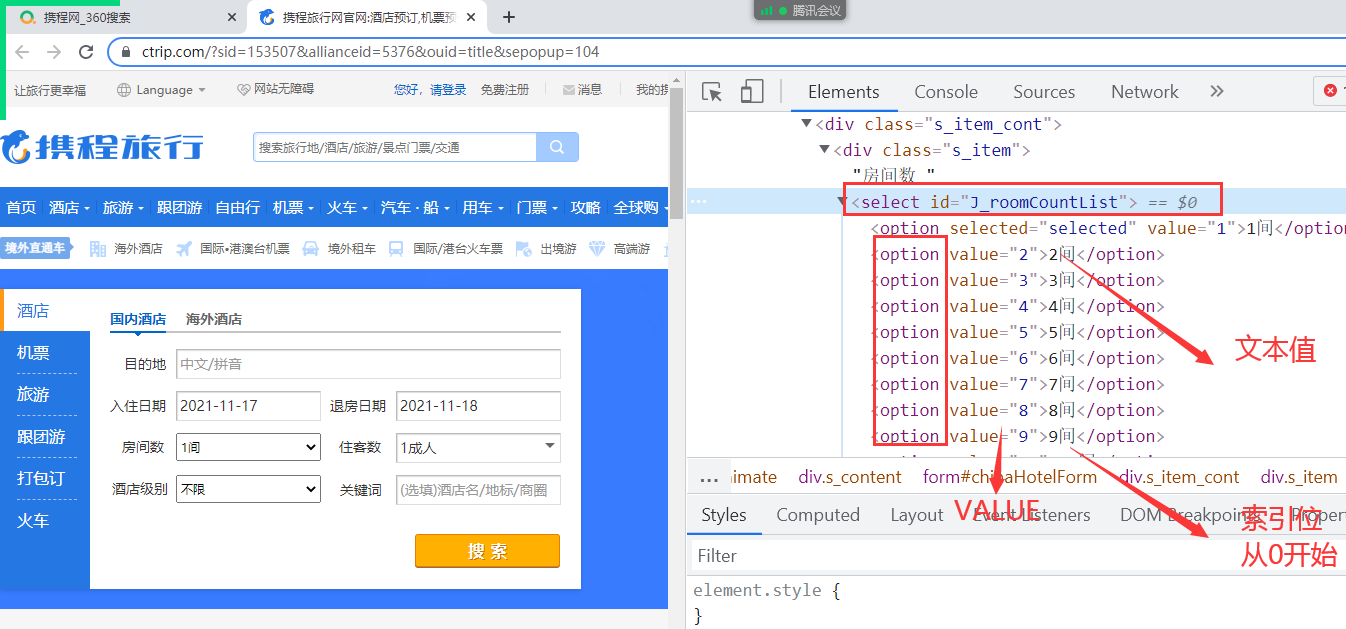Click the 入住日期 check-in date field
The height and width of the screenshot is (629, 1346).
248,406
